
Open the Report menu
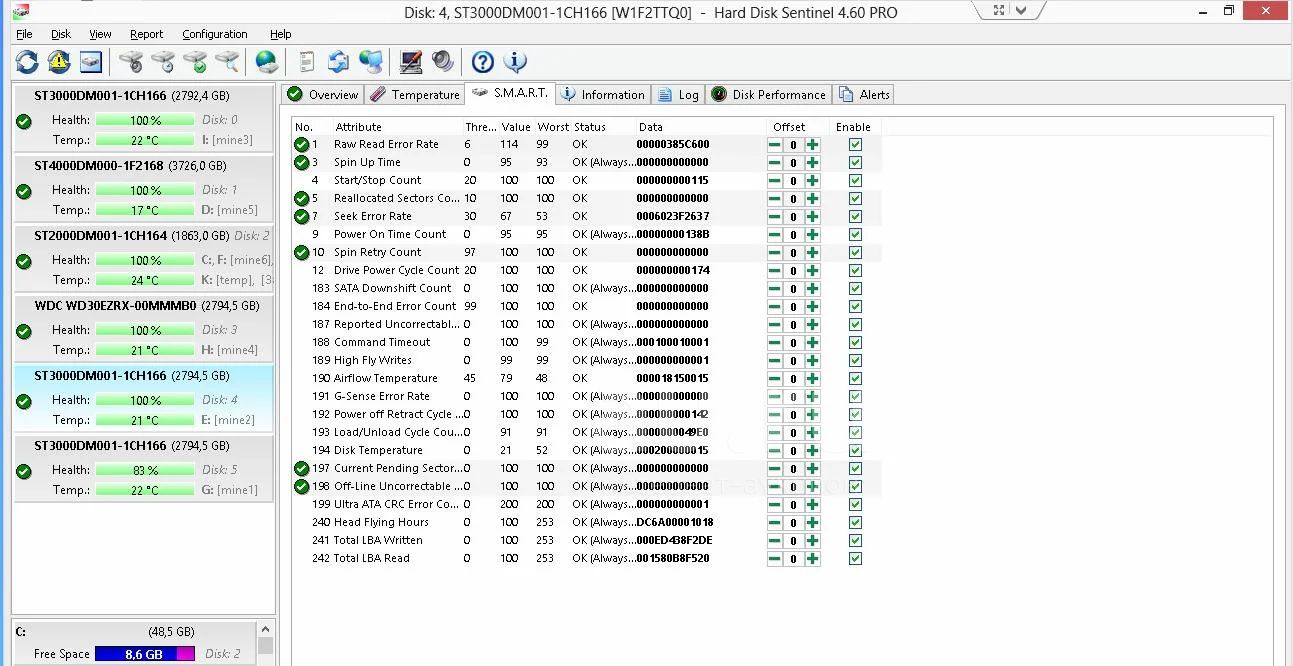tap(147, 34)
